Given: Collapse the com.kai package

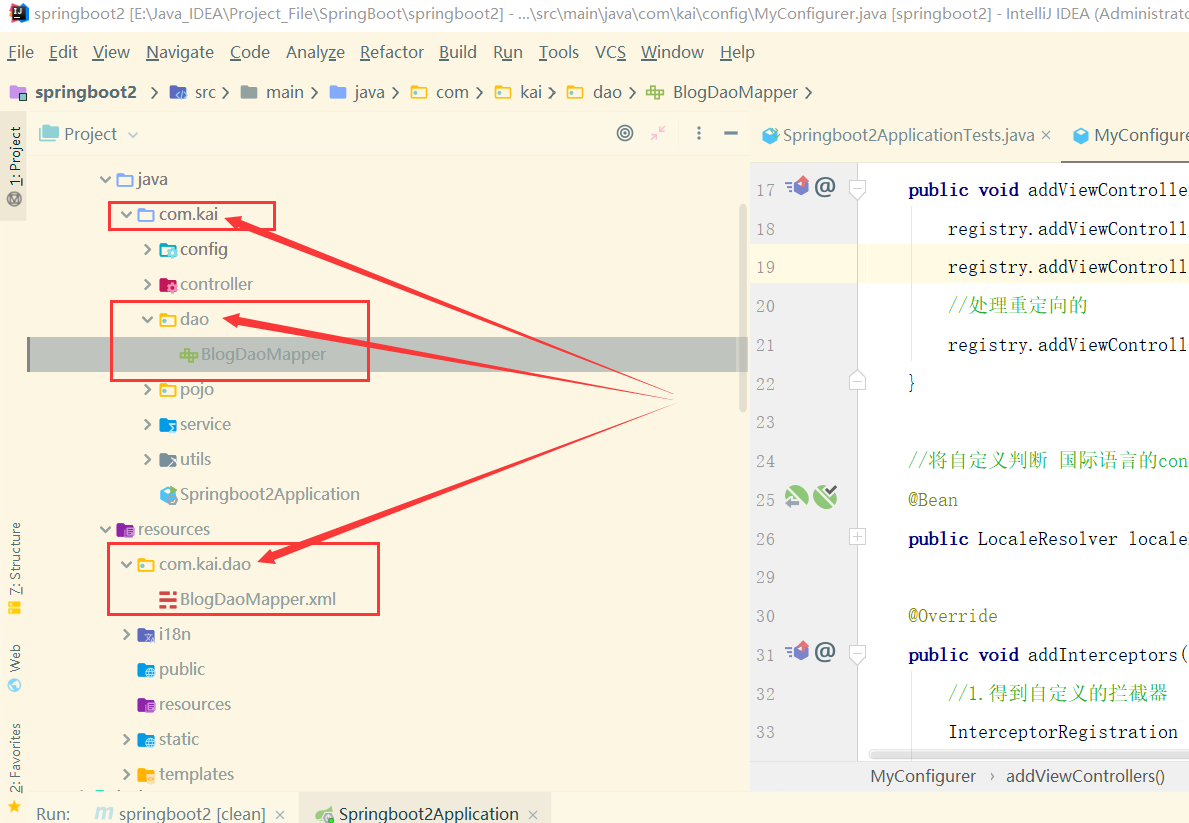Looking at the screenshot, I should tap(127, 215).
